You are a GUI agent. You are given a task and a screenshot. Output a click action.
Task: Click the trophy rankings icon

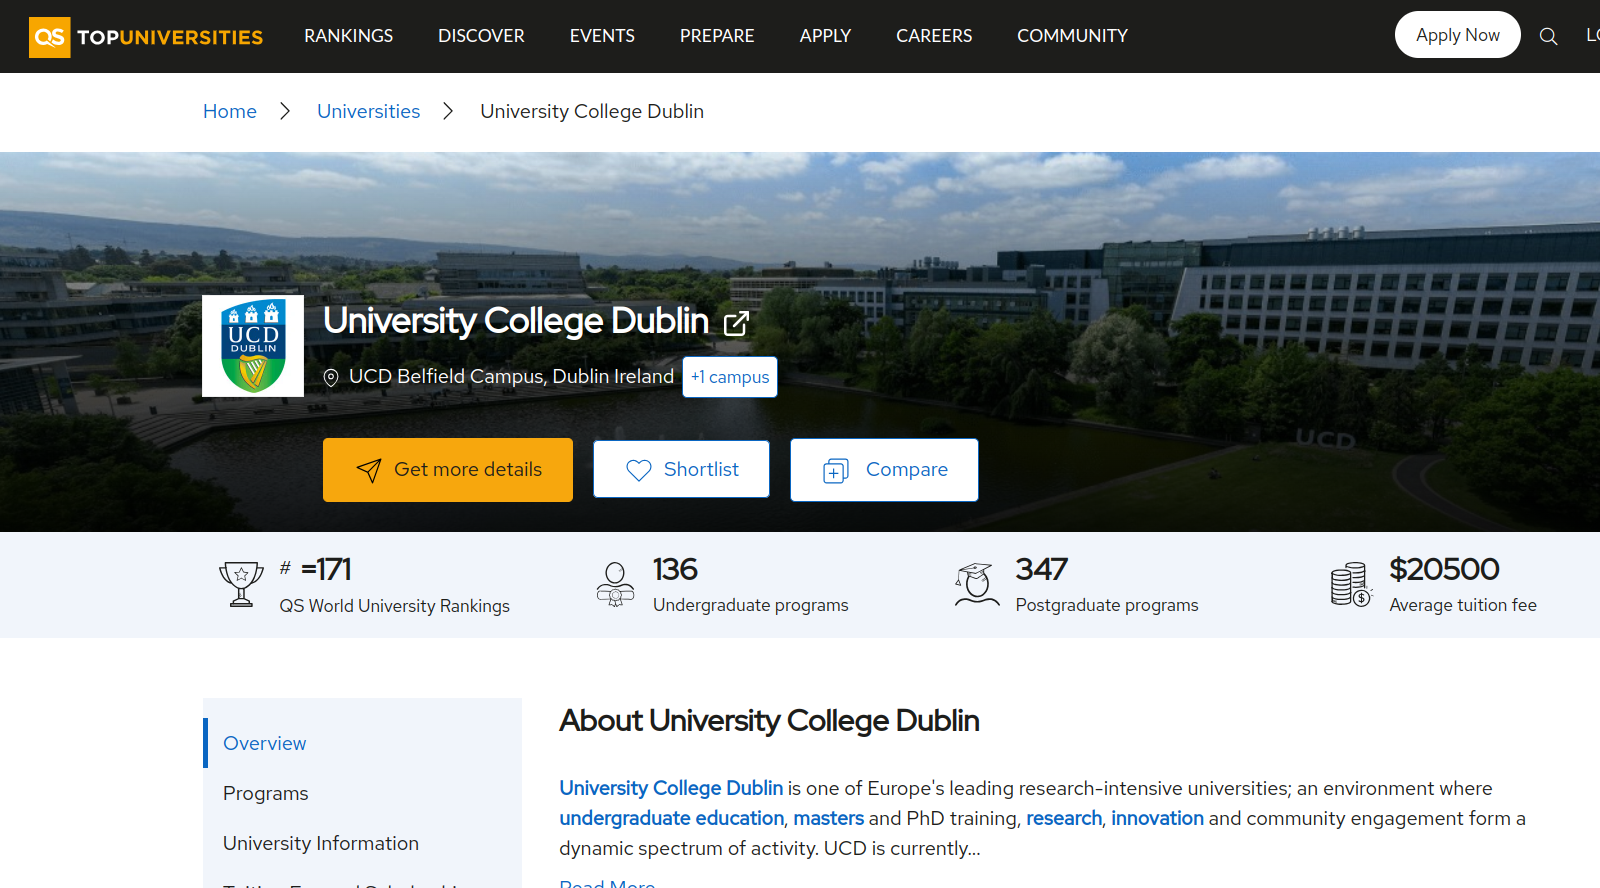click(241, 584)
